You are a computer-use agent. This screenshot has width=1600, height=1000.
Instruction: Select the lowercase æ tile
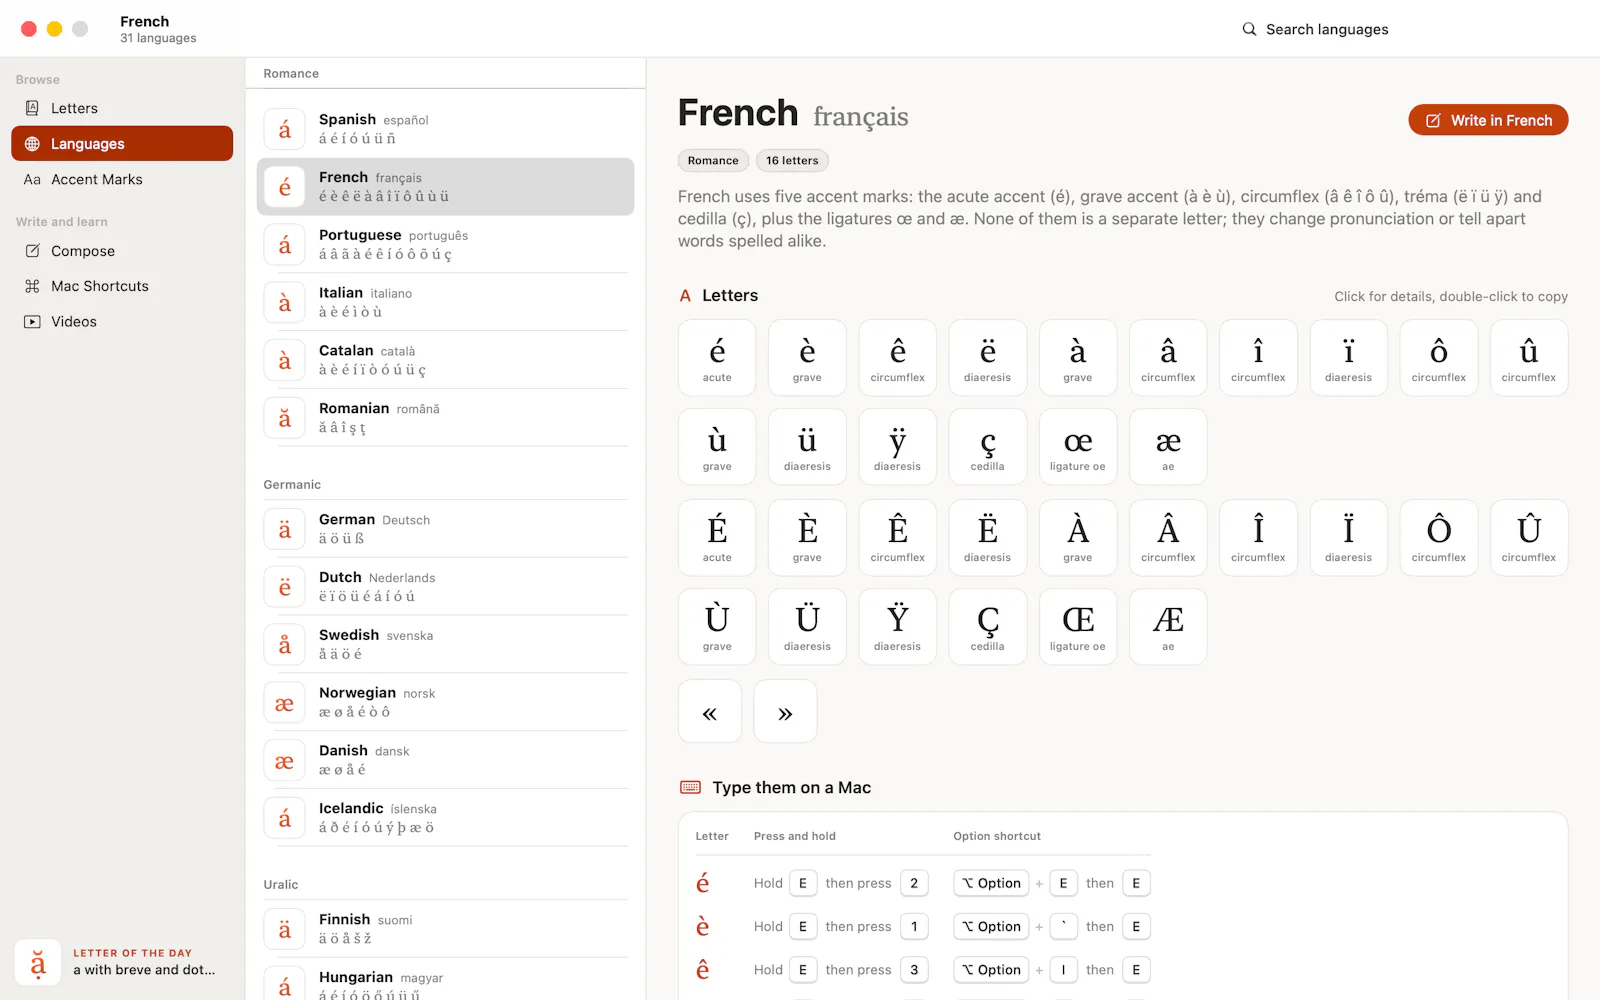(x=1168, y=447)
